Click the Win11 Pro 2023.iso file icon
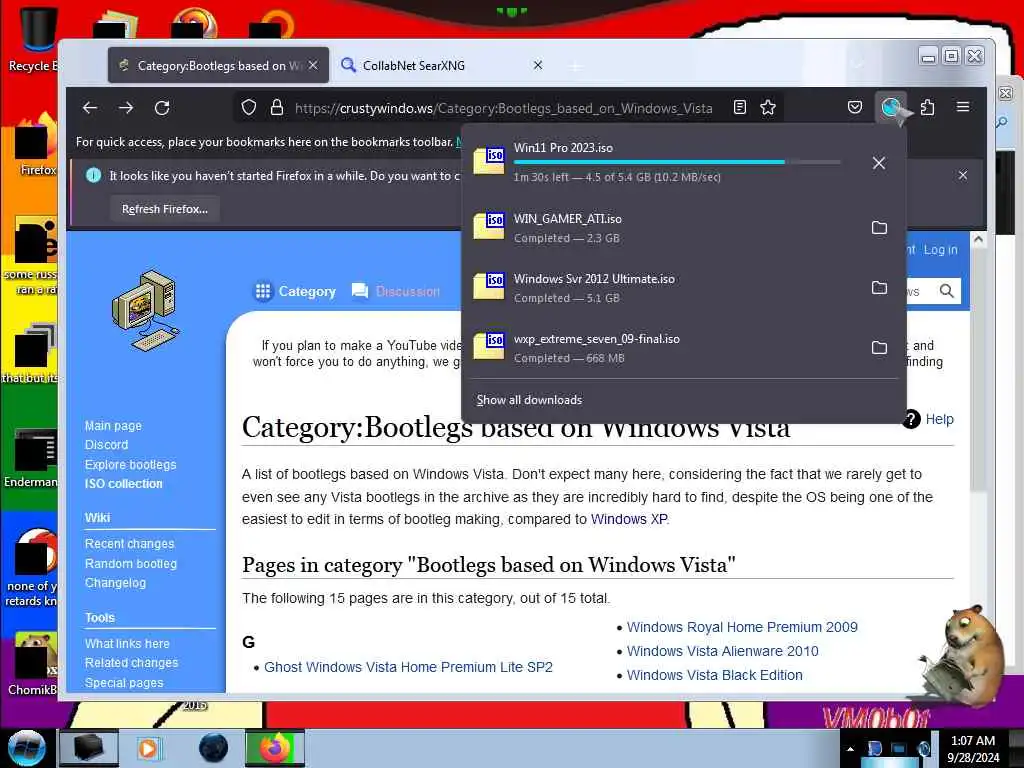 pos(489,161)
